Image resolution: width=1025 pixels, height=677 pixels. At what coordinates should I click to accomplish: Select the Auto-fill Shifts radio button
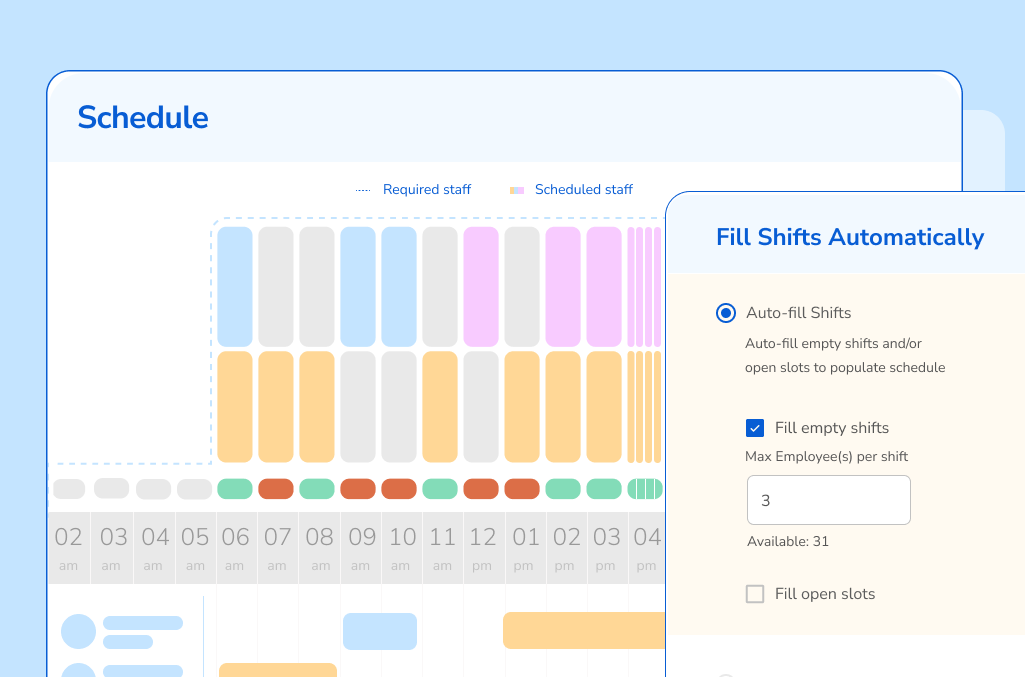[x=725, y=313]
